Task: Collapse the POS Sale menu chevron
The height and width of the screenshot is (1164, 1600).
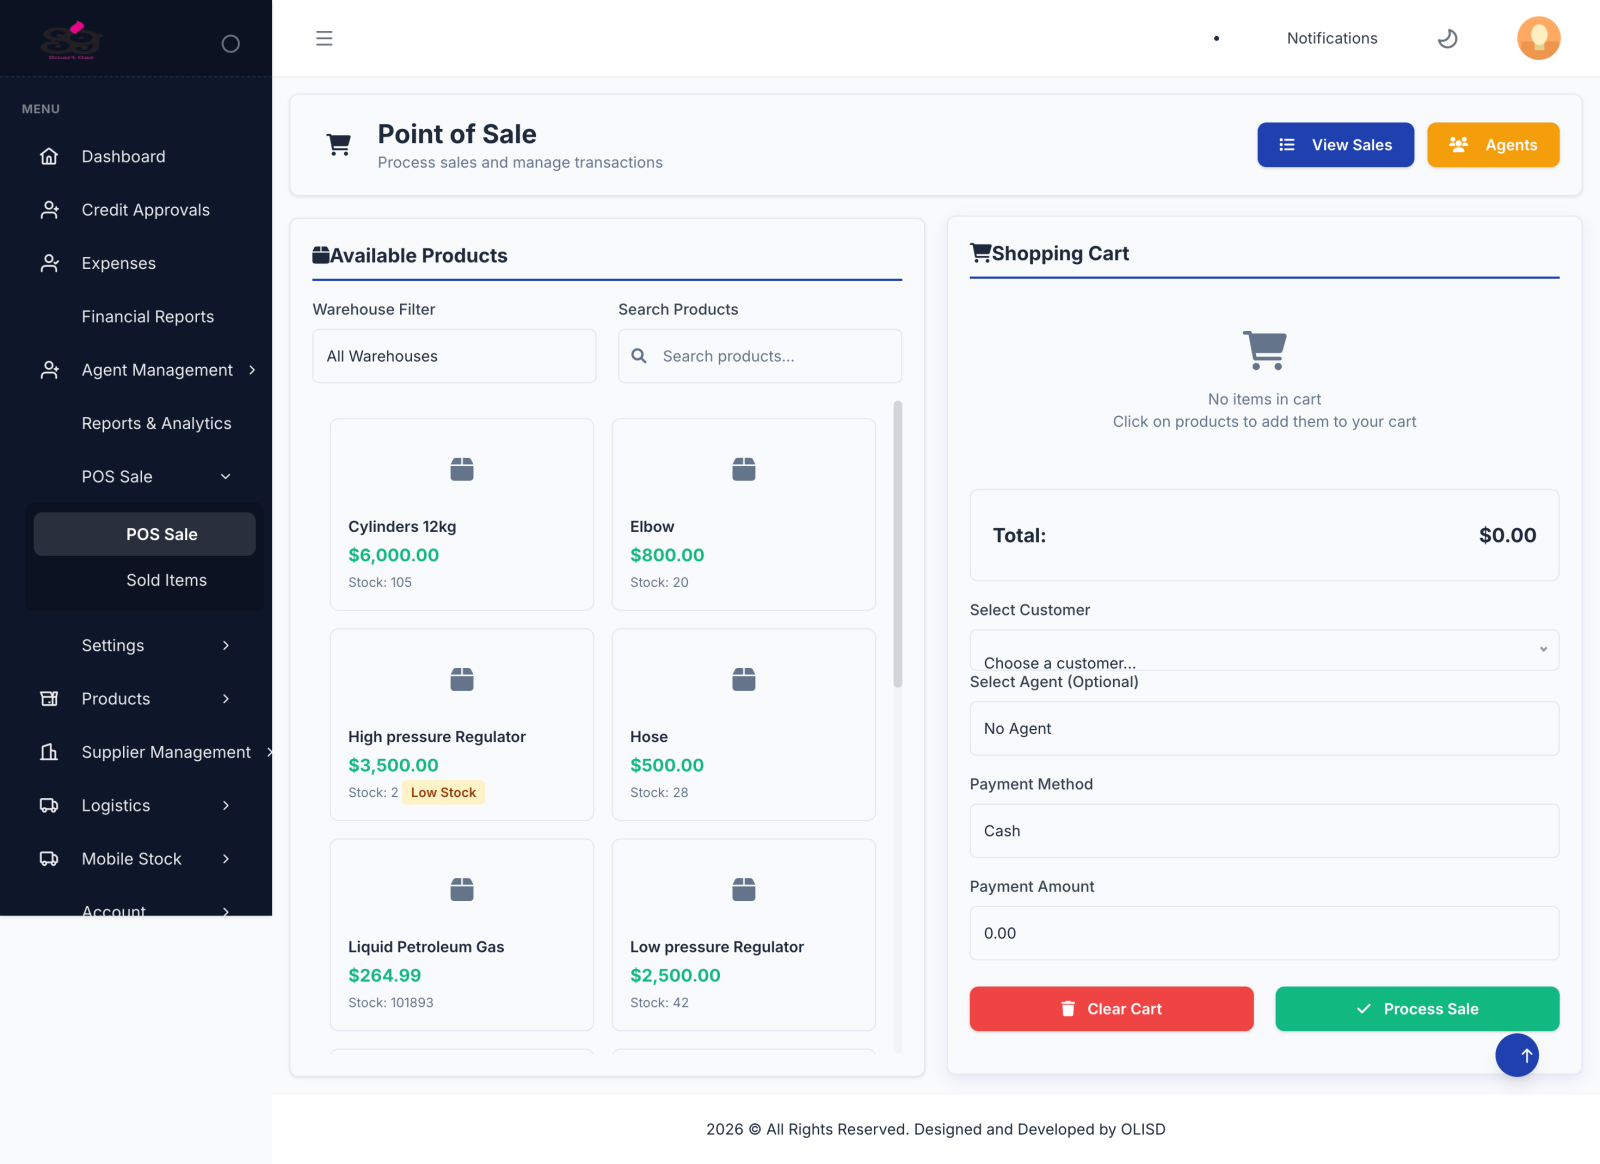Action: [x=226, y=477]
